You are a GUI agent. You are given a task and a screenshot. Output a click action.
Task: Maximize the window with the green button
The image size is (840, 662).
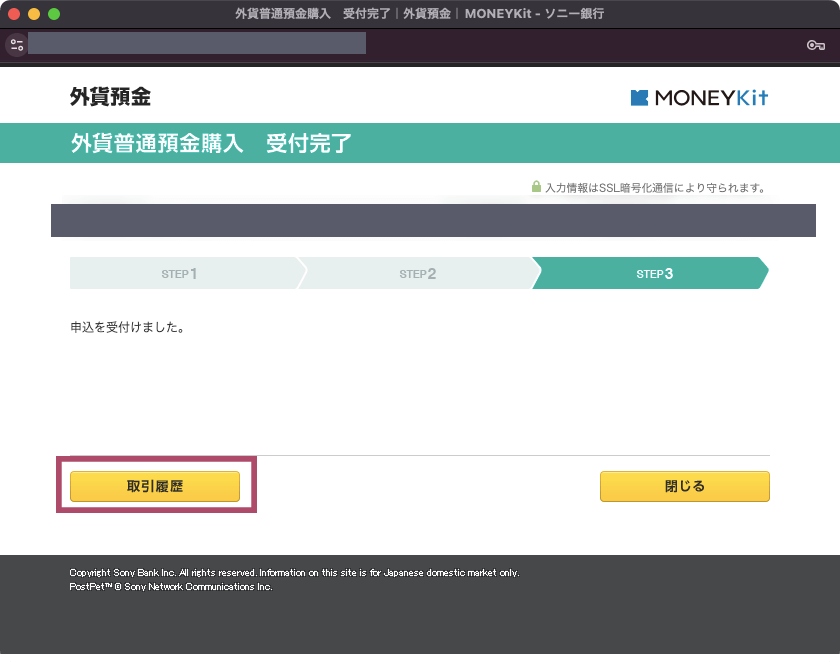coord(54,14)
